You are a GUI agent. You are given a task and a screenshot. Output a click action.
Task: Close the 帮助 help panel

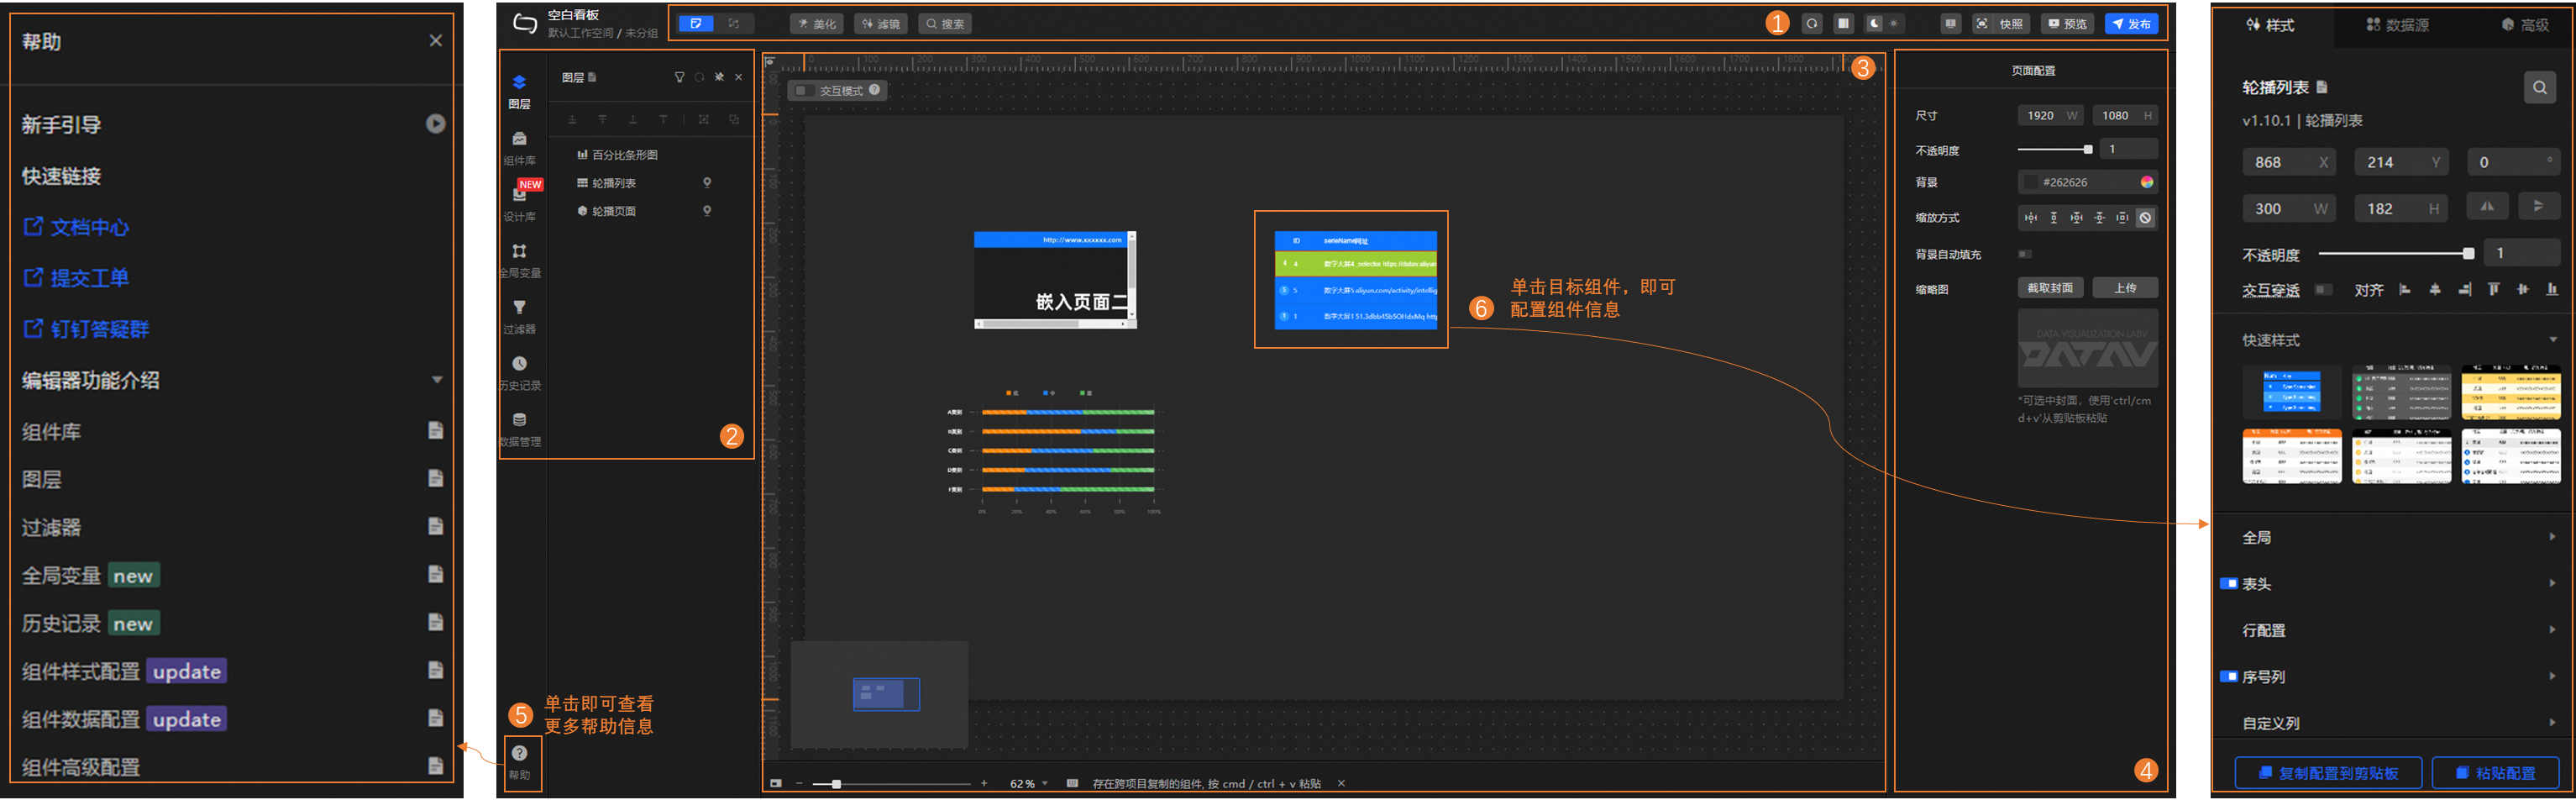tap(435, 41)
